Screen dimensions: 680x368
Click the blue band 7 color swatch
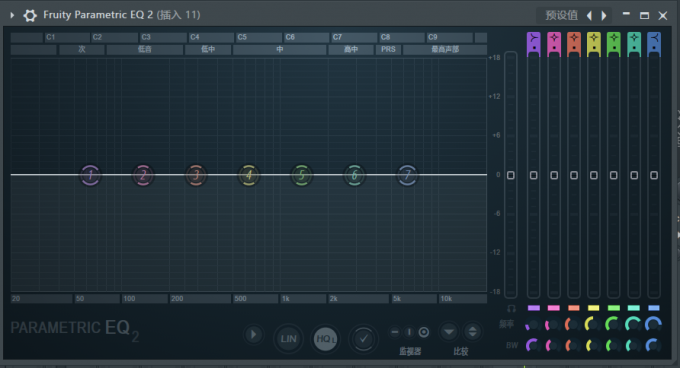tap(654, 308)
